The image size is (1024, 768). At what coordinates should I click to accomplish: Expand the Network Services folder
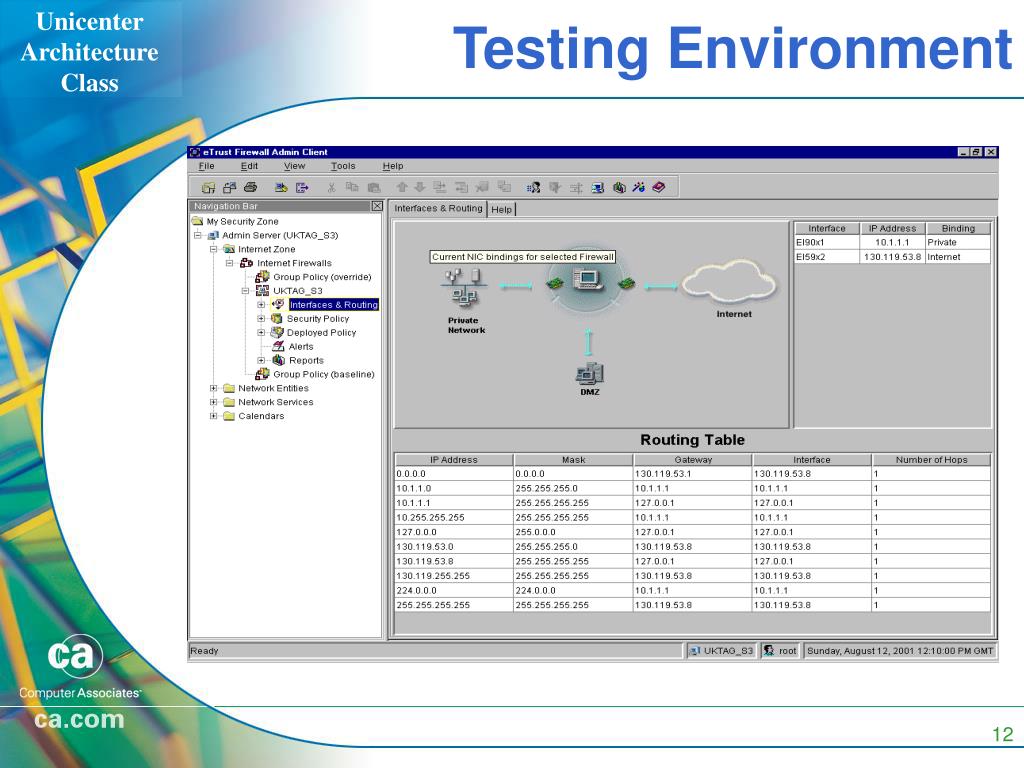point(214,402)
